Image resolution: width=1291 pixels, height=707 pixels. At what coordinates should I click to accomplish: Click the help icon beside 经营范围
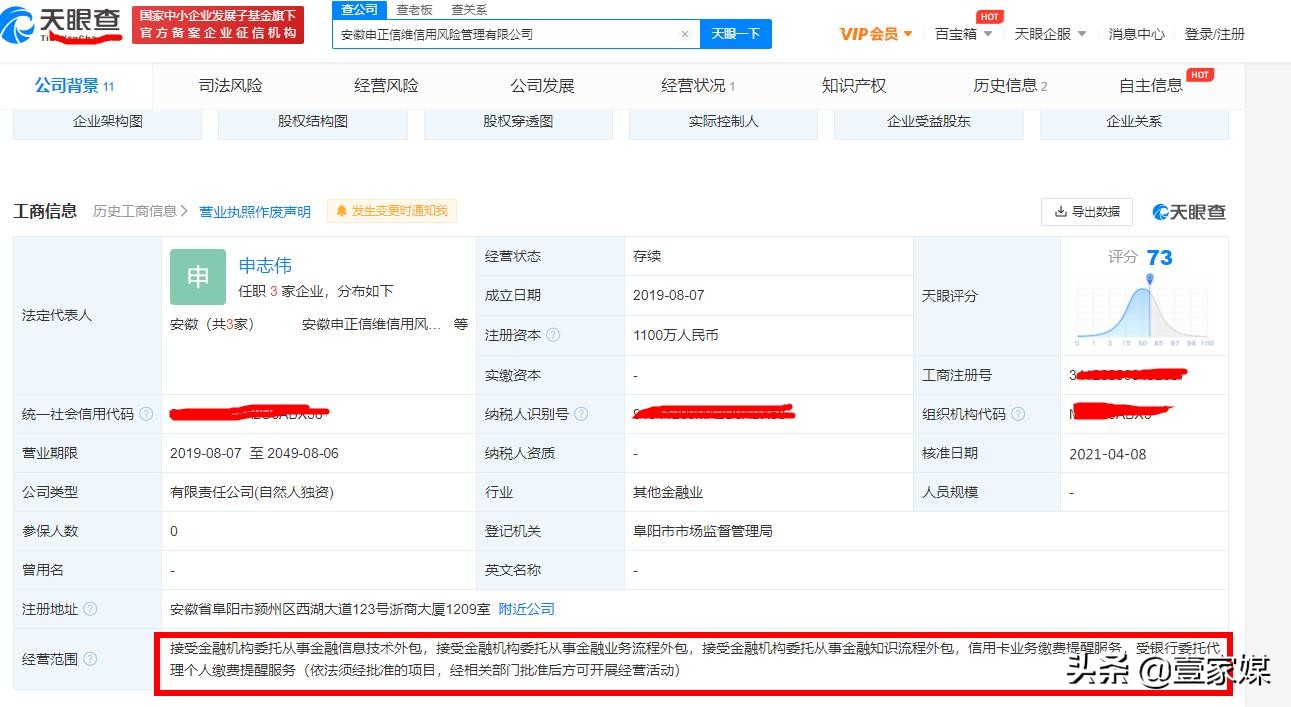(92, 659)
